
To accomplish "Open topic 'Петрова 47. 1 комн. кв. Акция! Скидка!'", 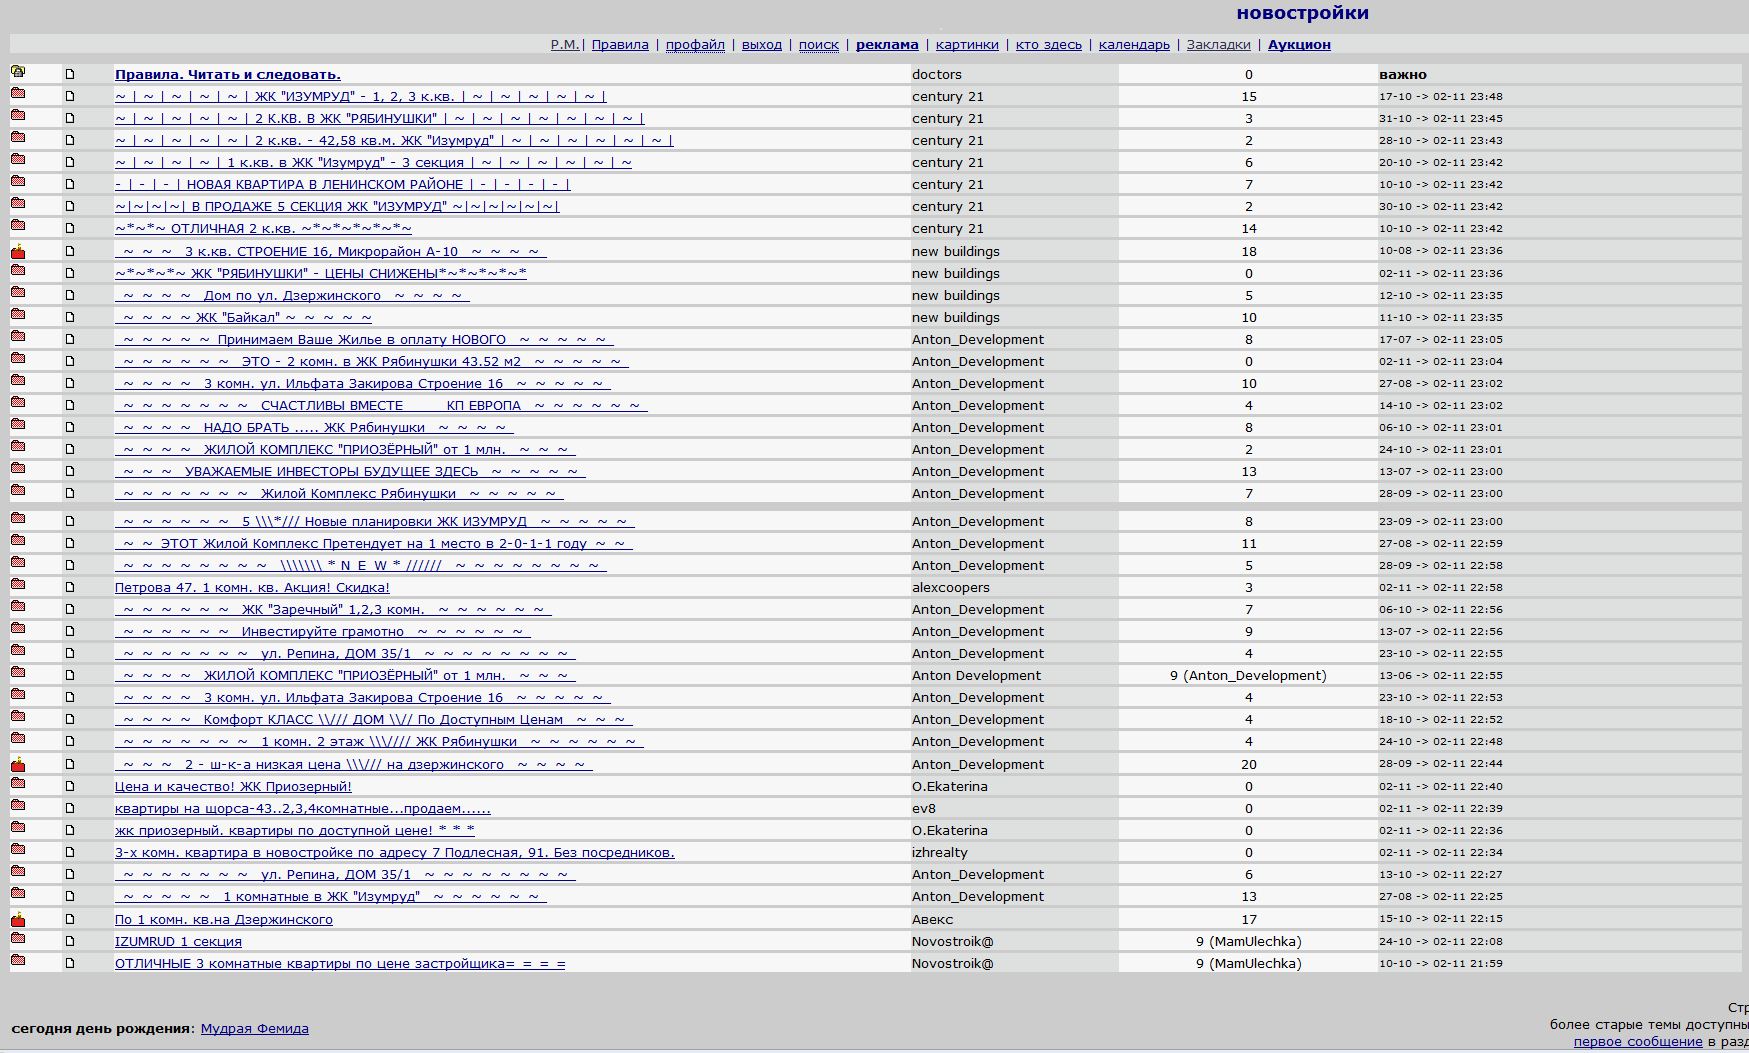I will (x=252, y=588).
